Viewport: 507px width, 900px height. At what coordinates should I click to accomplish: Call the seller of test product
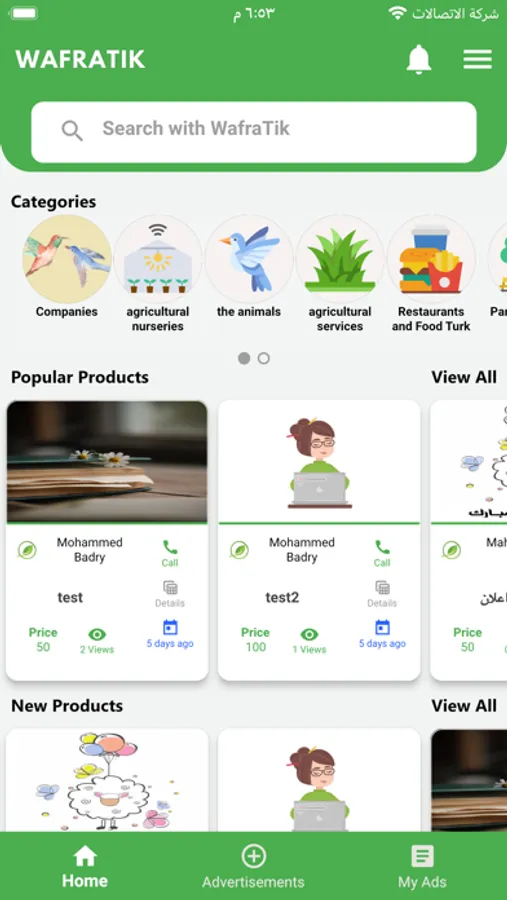[x=170, y=553]
